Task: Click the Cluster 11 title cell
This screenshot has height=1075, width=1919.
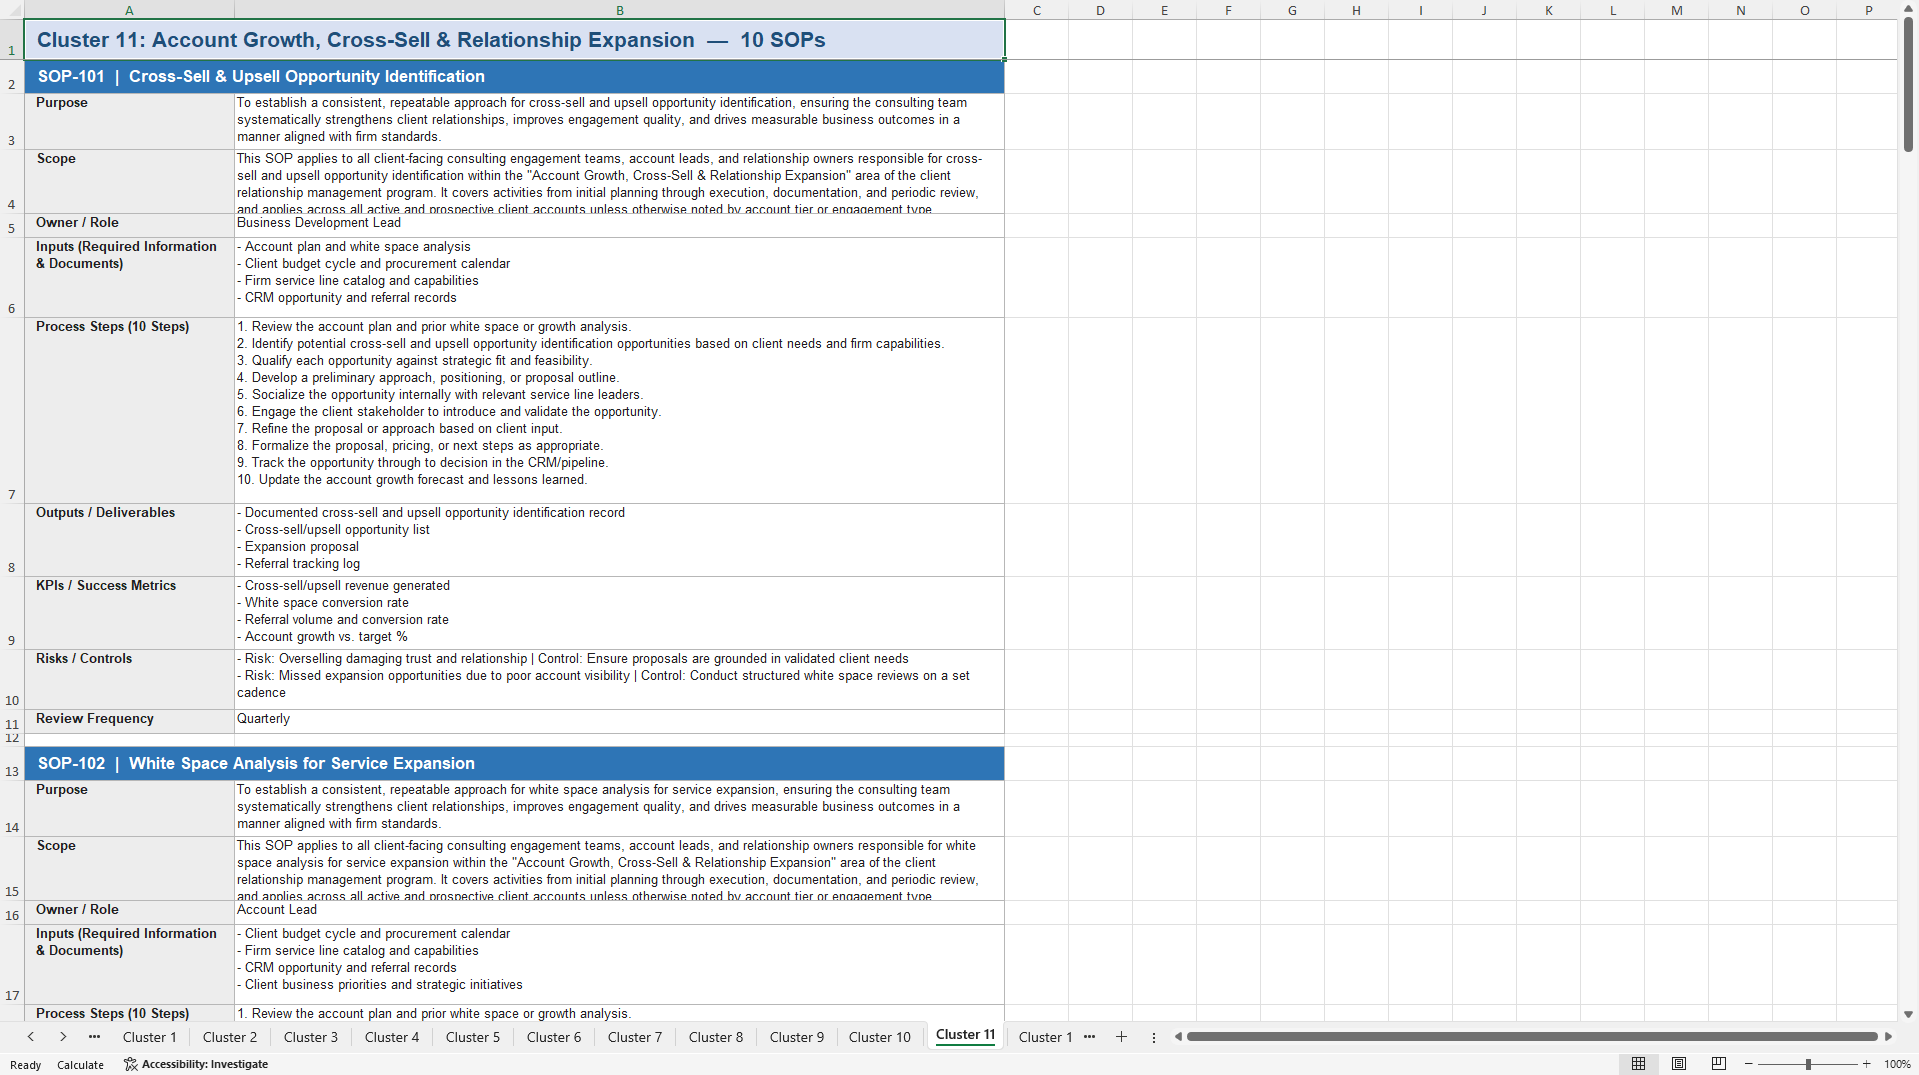Action: tap(514, 40)
